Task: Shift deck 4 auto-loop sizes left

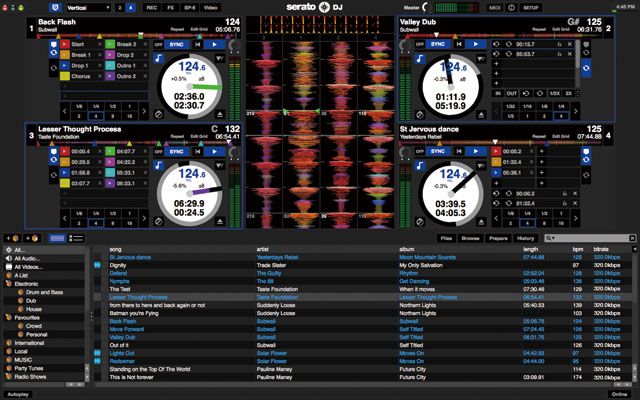Action: click(x=496, y=218)
